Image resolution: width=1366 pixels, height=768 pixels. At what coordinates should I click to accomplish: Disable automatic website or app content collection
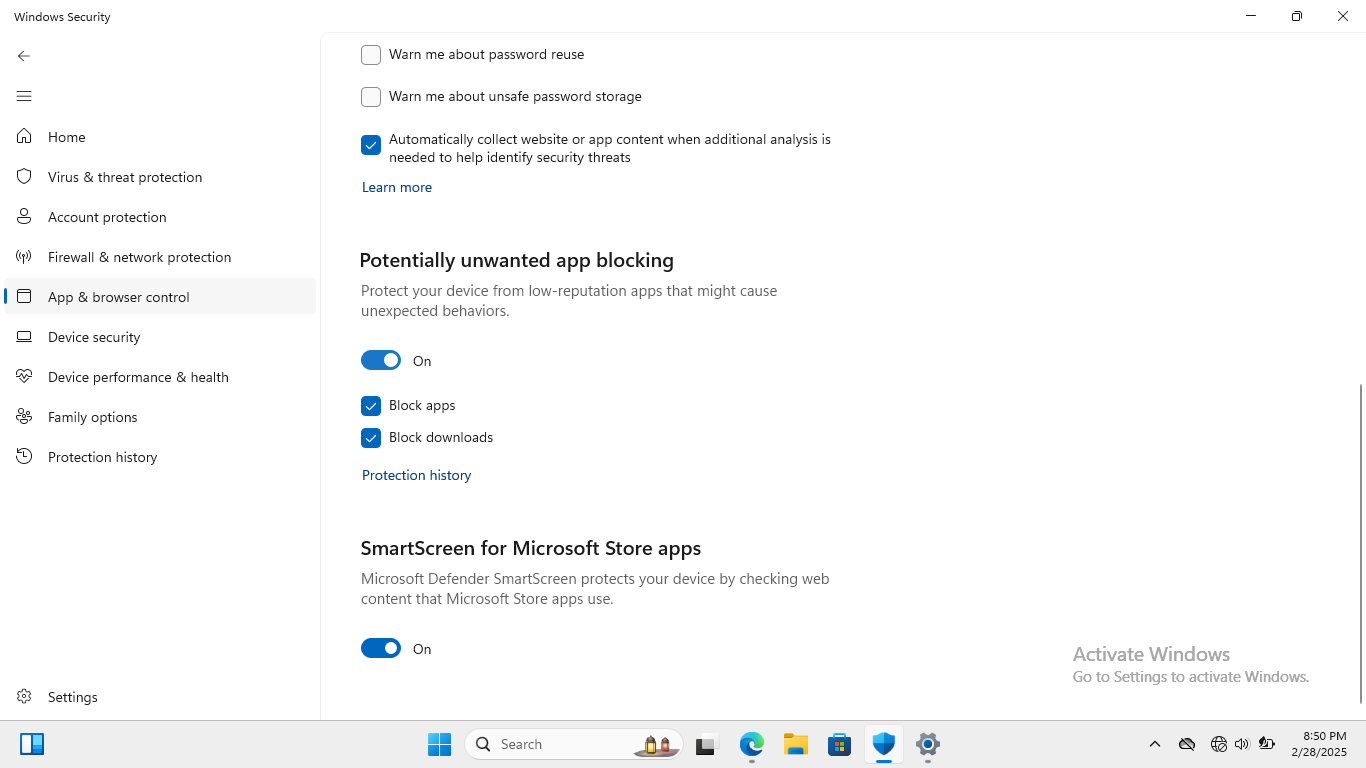pos(371,145)
